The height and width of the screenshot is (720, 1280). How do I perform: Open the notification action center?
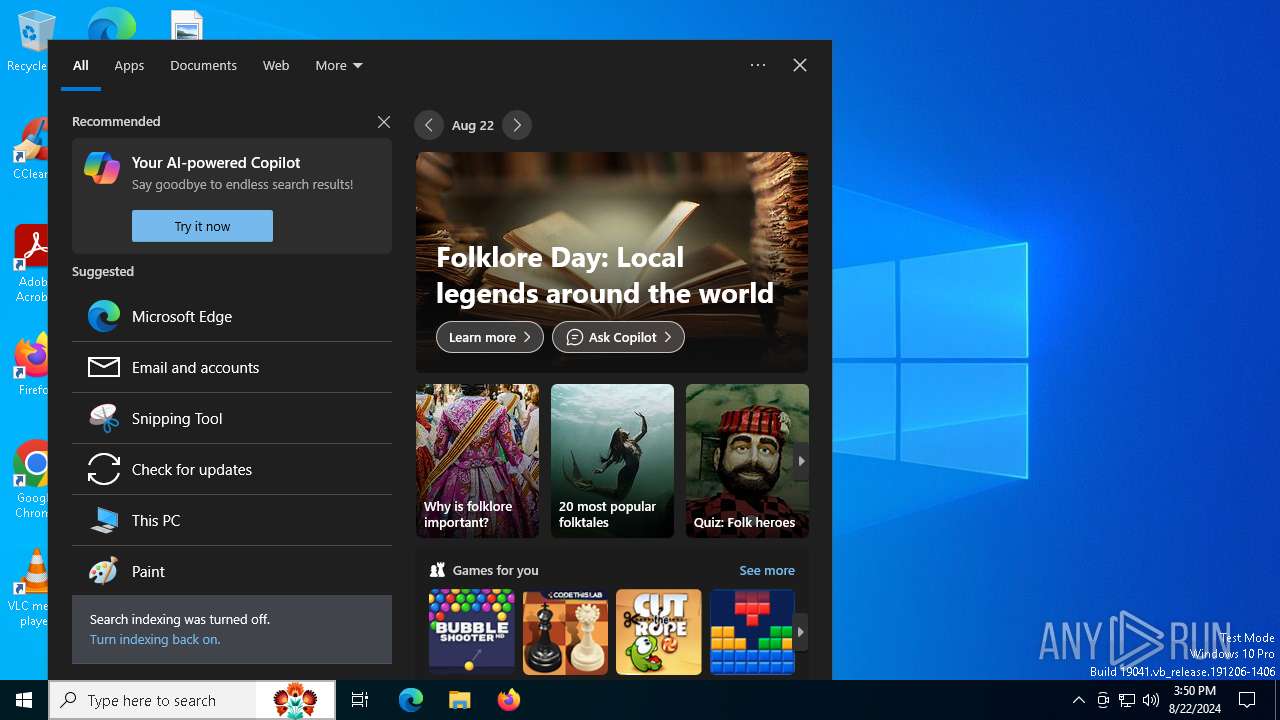tap(1247, 700)
